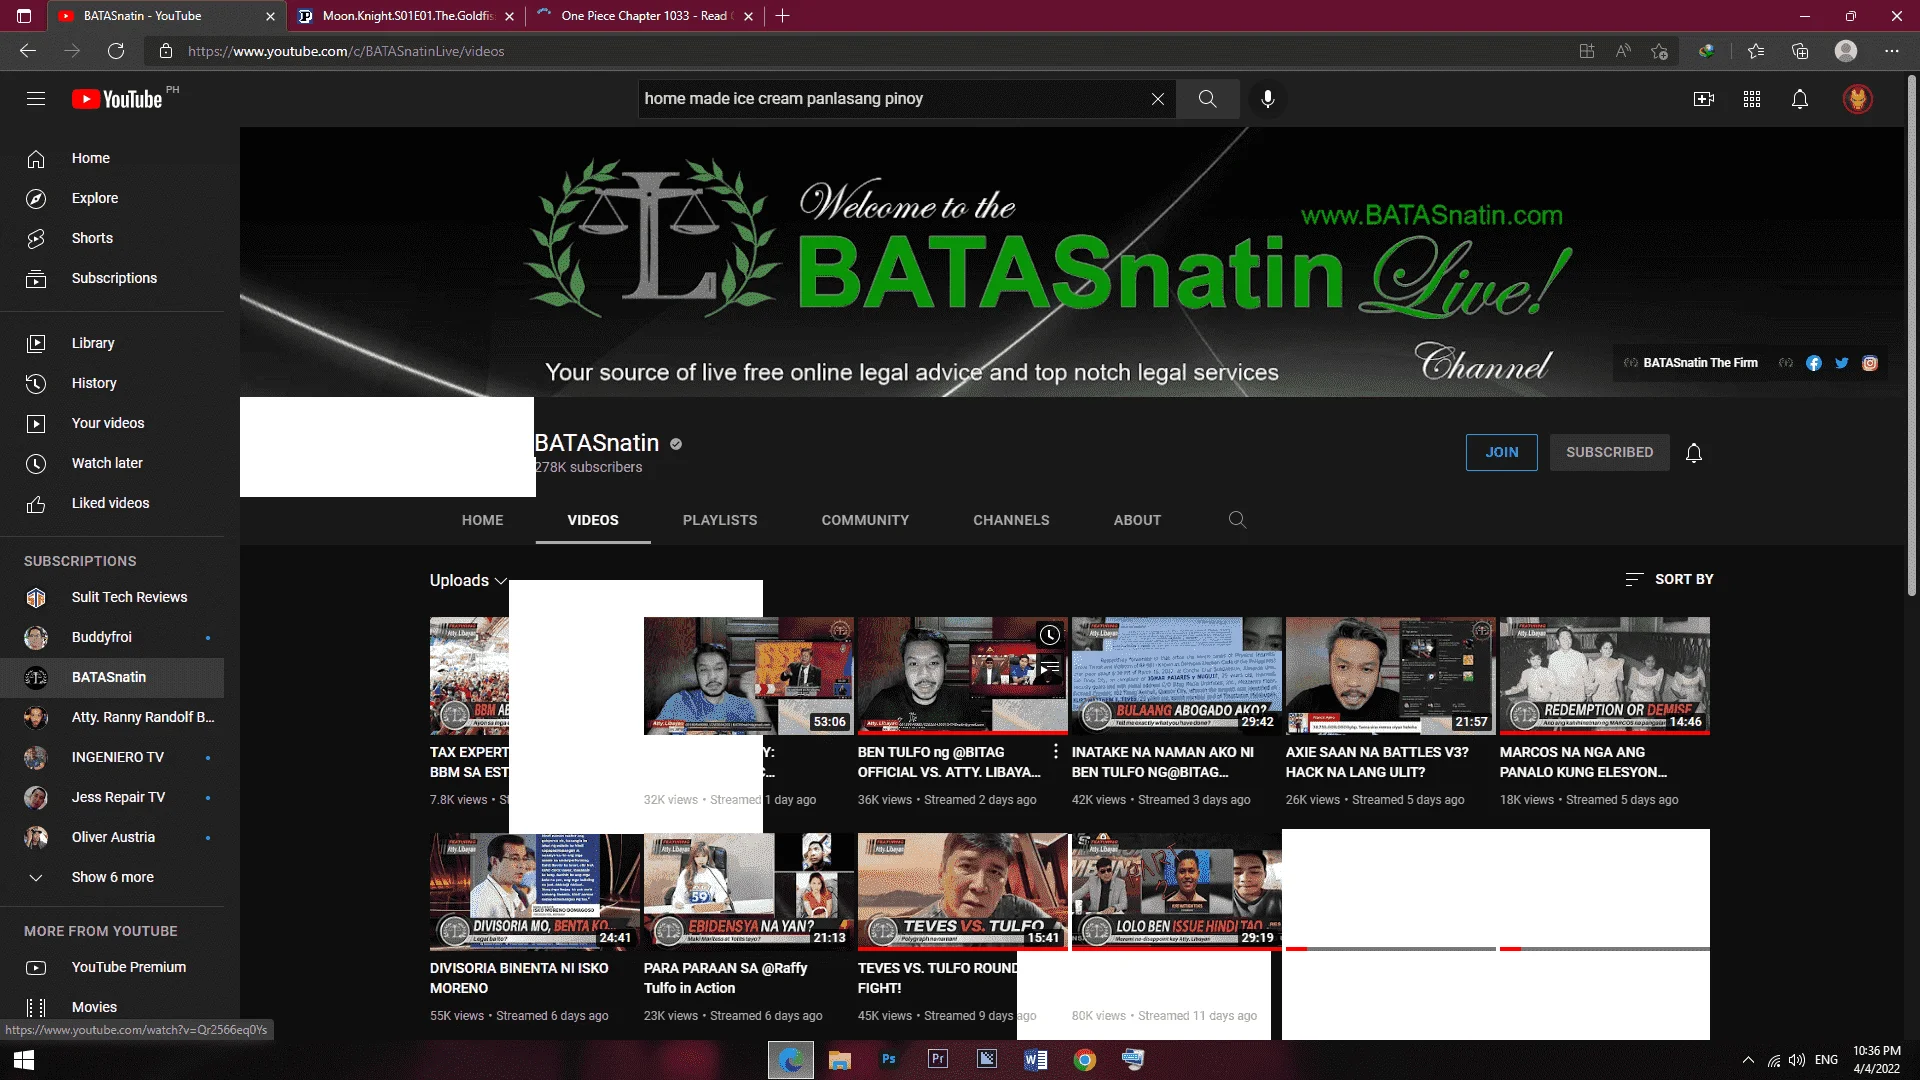Image resolution: width=1920 pixels, height=1080 pixels.
Task: Open more options for BEN TULFO video
Action: tap(1056, 752)
